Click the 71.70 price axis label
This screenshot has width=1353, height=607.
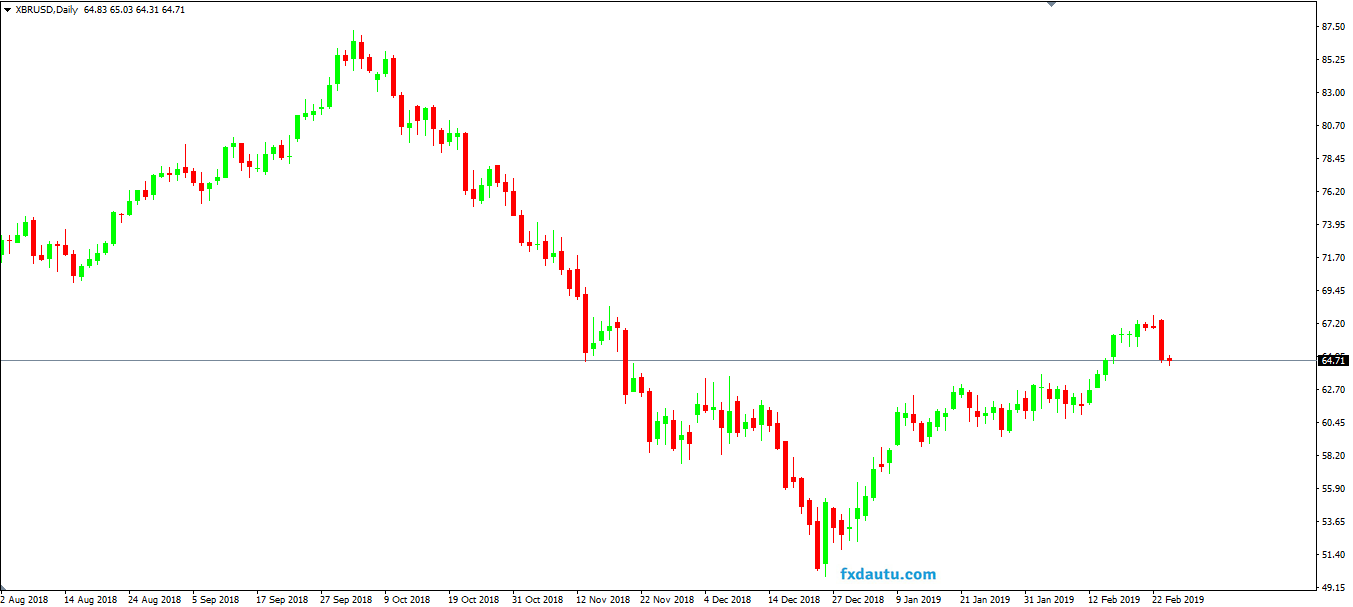tap(1332, 258)
